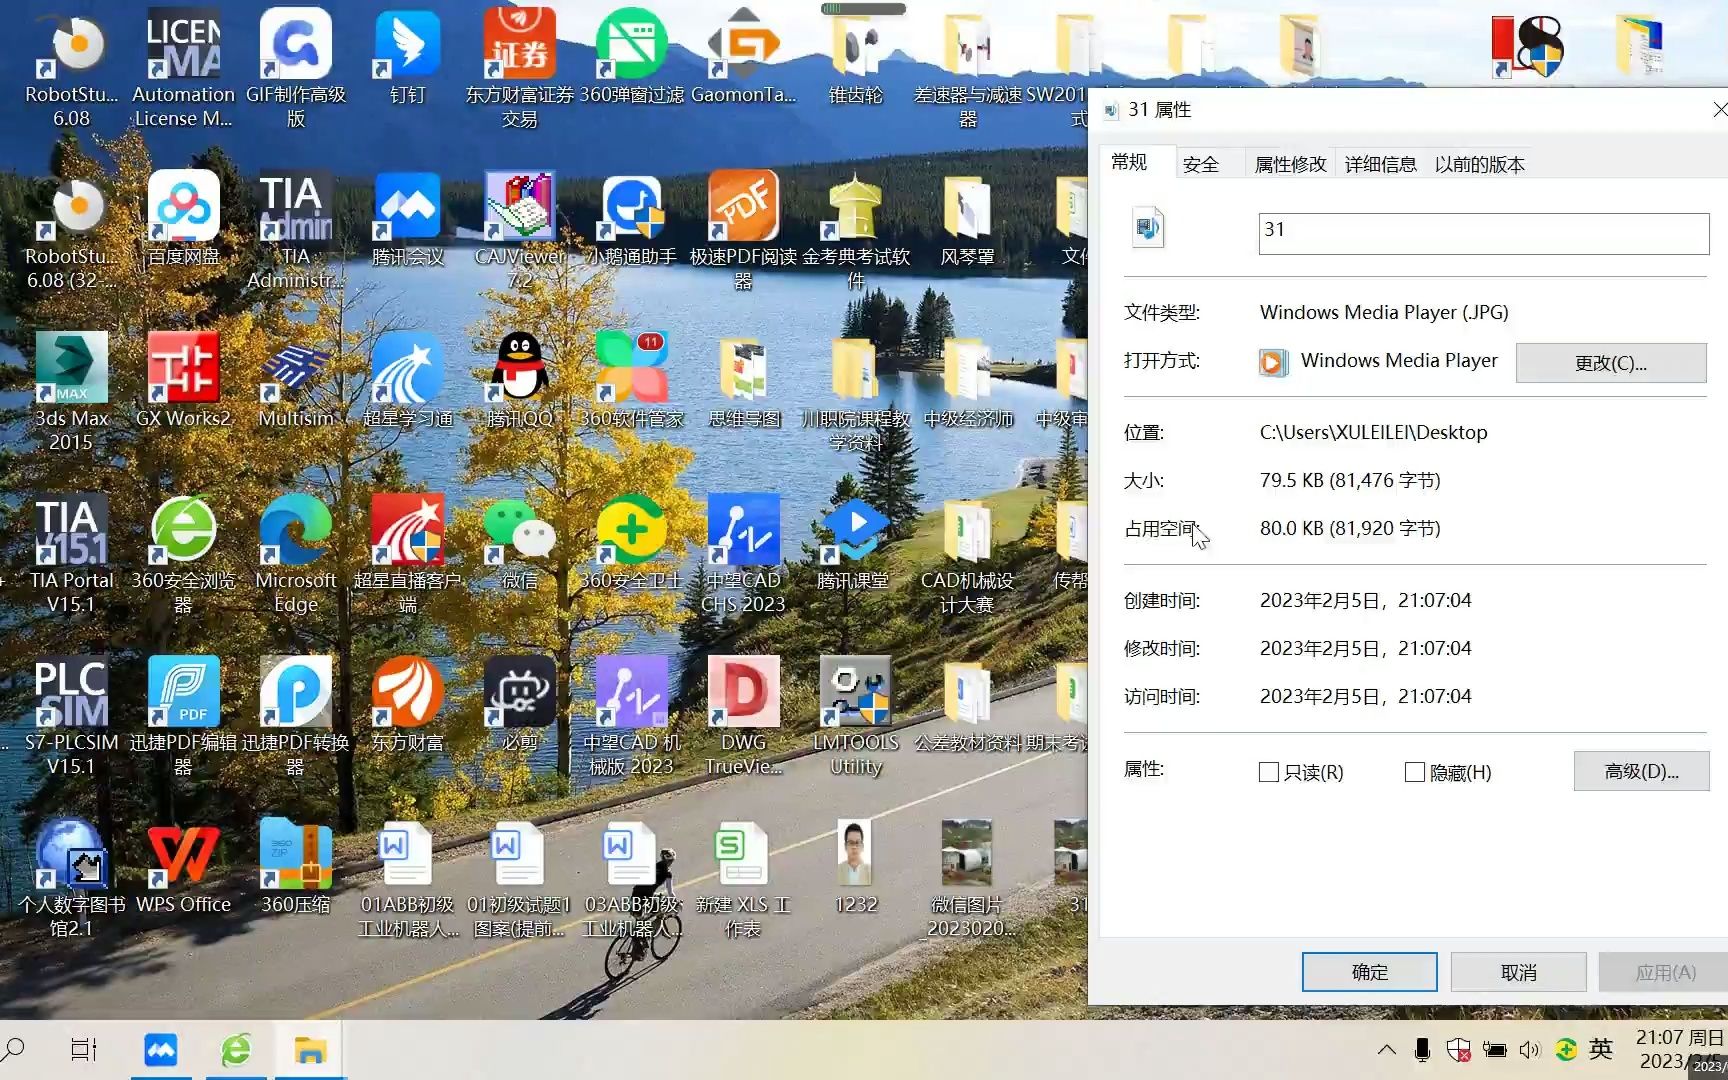1728x1080 pixels.
Task: Open 钉钉 desktop shortcut
Action: coord(407,58)
